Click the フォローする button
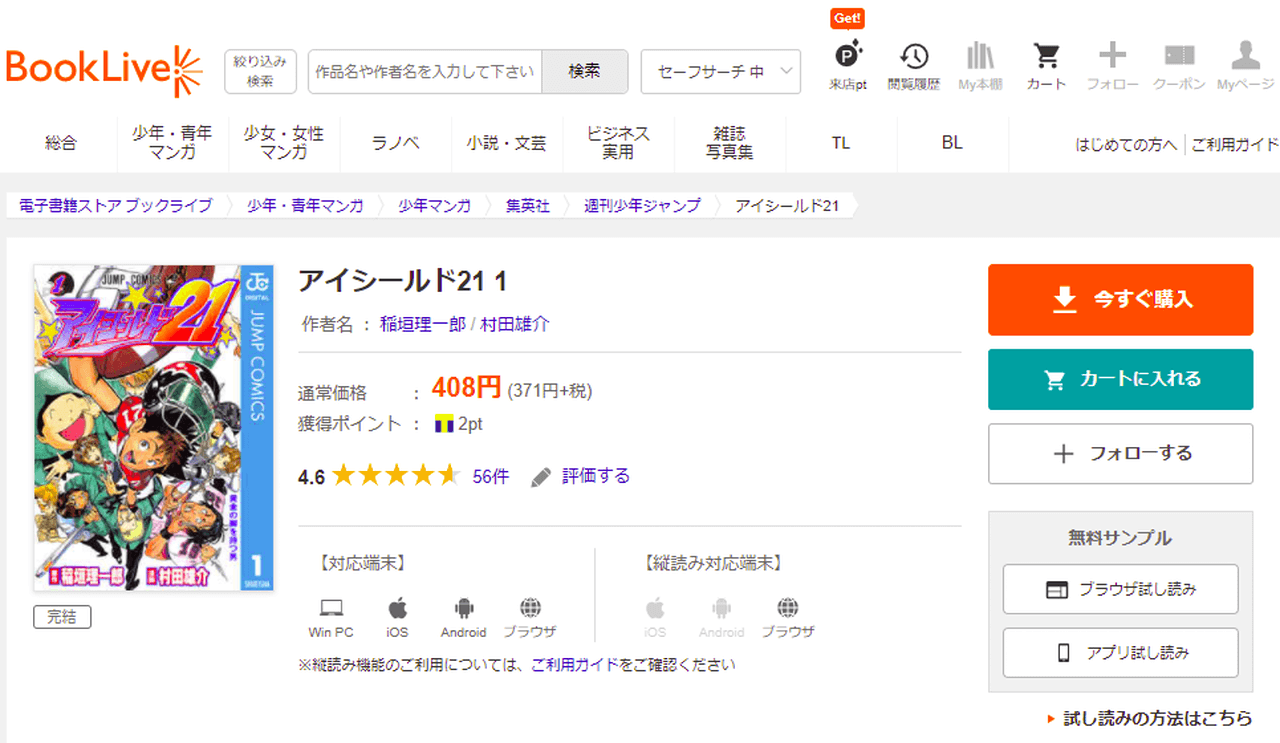The height and width of the screenshot is (743, 1280). [1120, 454]
